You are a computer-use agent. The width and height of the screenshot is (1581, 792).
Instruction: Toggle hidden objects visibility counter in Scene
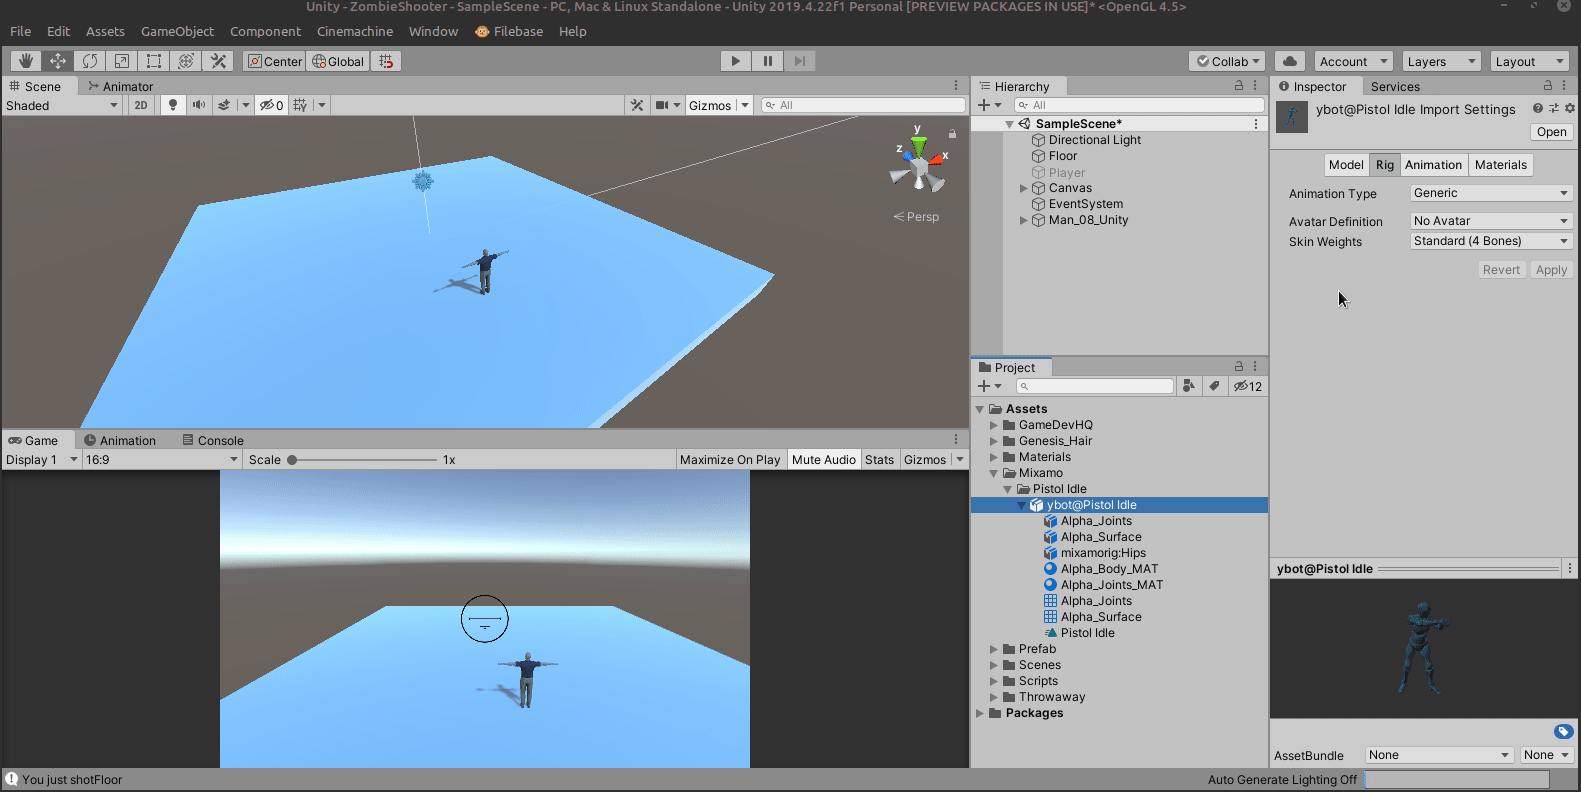coord(272,105)
